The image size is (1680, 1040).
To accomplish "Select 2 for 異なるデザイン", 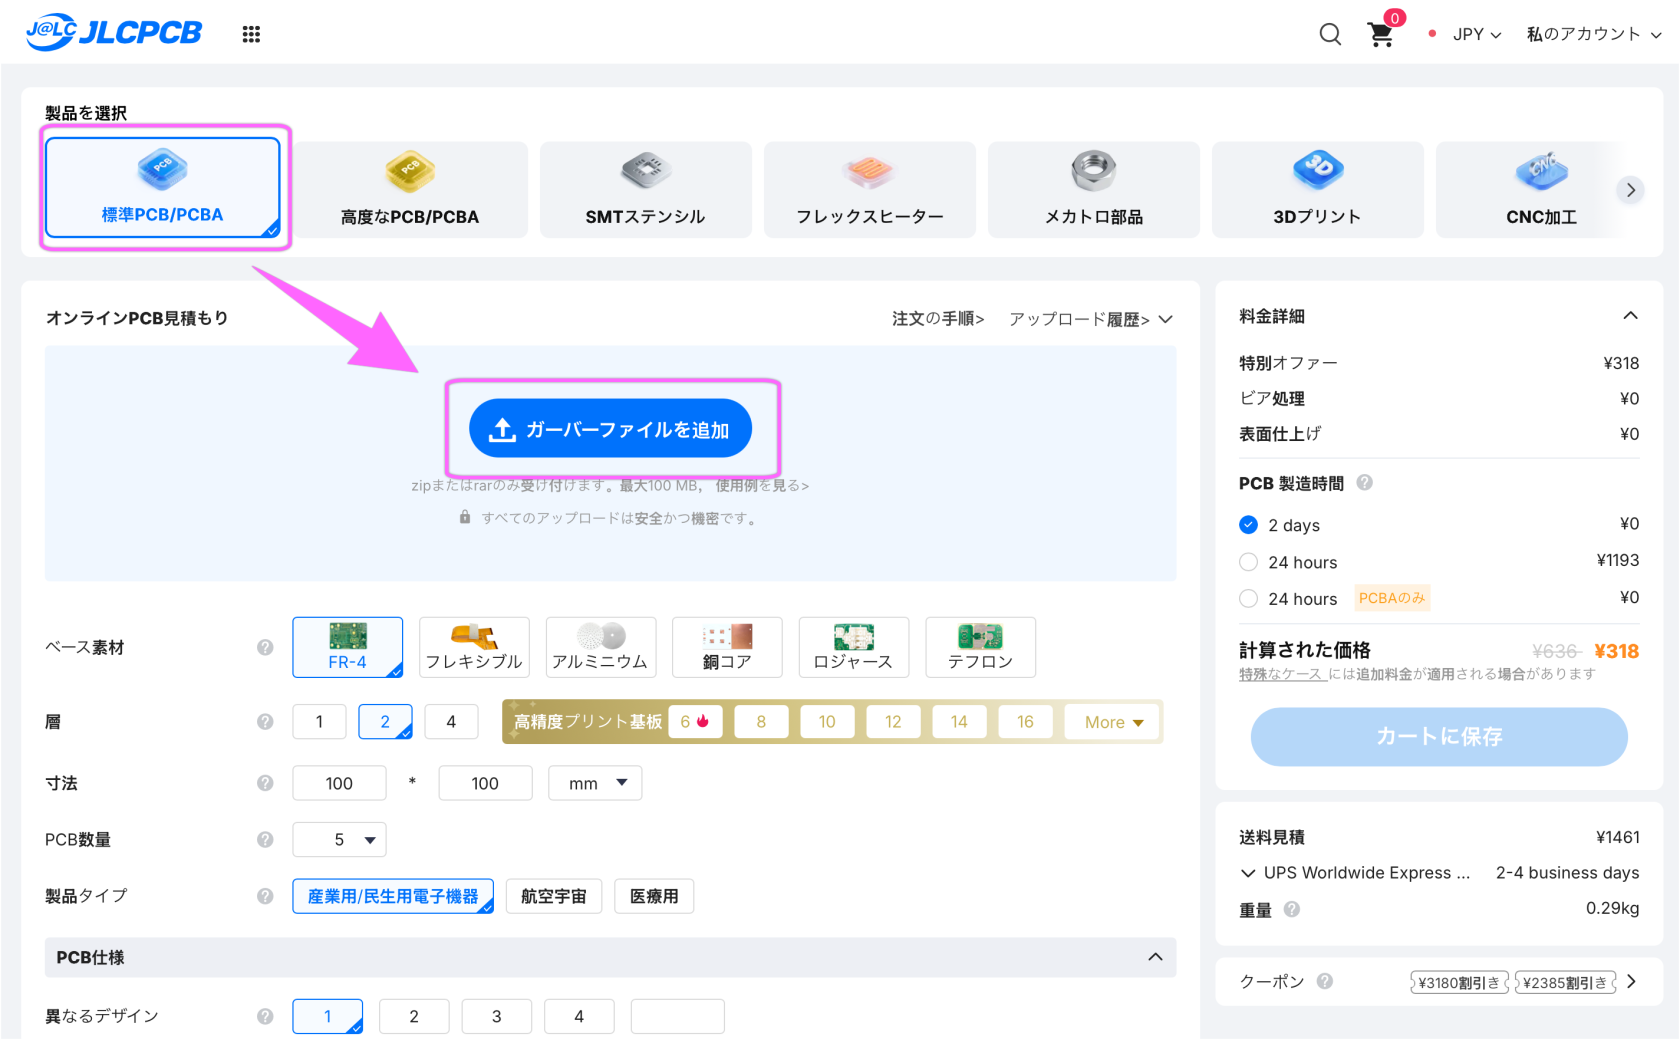I will pyautogui.click(x=414, y=1016).
